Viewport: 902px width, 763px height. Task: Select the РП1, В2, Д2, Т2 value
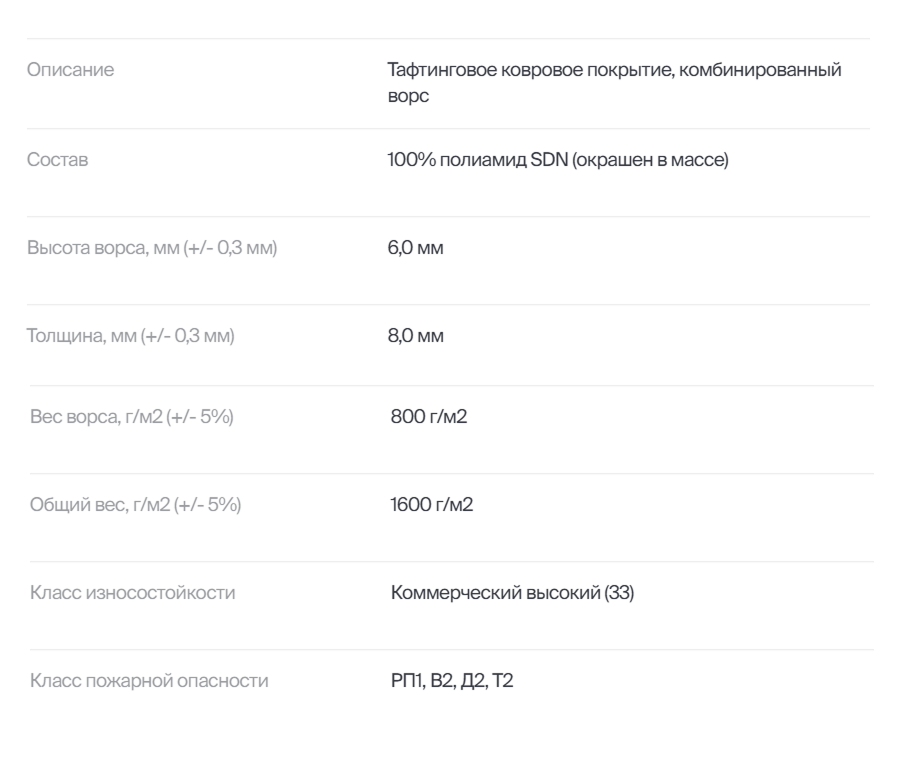(452, 681)
